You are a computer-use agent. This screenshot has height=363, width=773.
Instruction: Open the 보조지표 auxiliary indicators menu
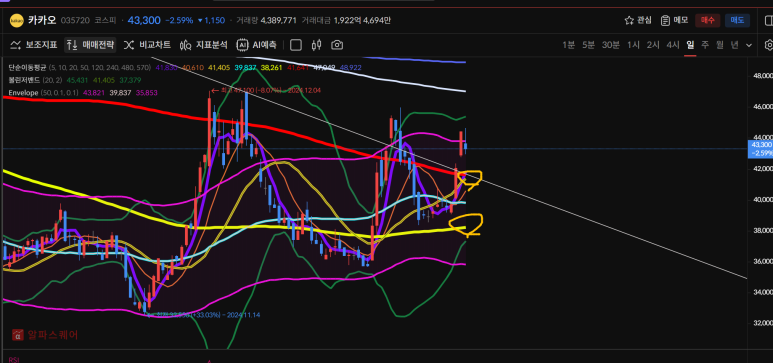click(x=34, y=45)
